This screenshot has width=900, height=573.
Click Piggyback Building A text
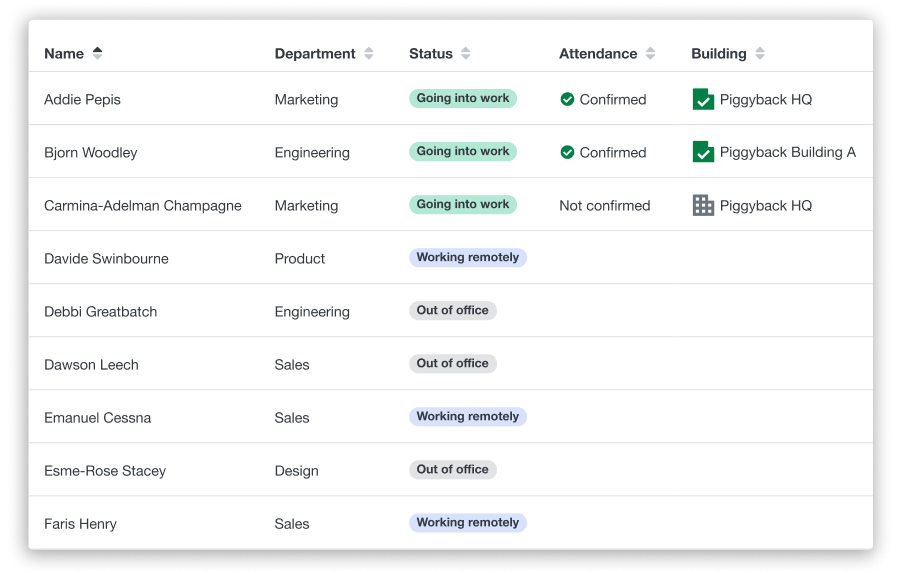coord(788,152)
